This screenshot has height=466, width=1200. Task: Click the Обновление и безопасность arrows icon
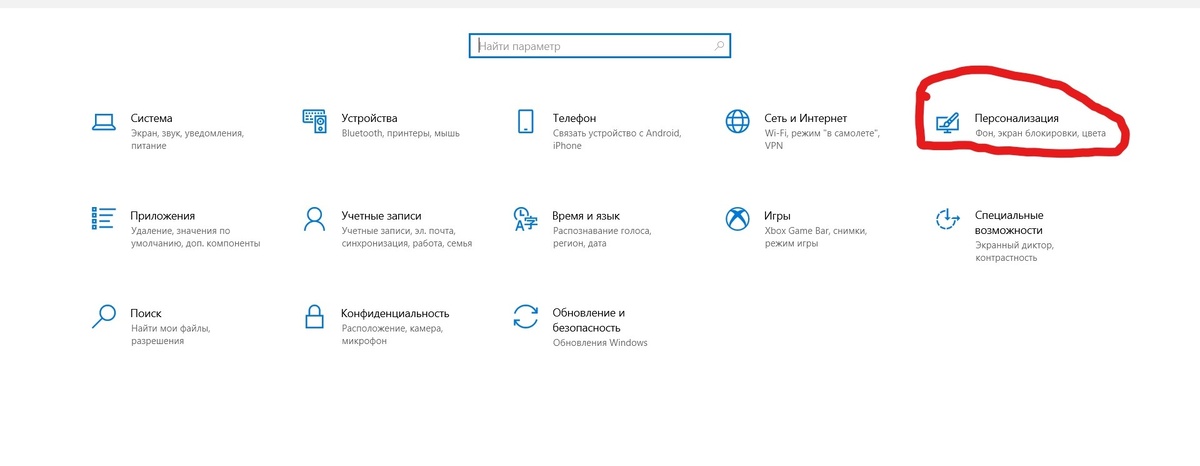526,316
